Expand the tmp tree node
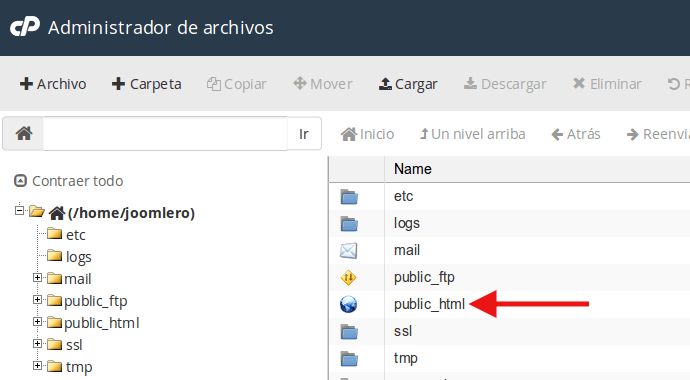Screen dimensions: 690x380 [x=37, y=365]
